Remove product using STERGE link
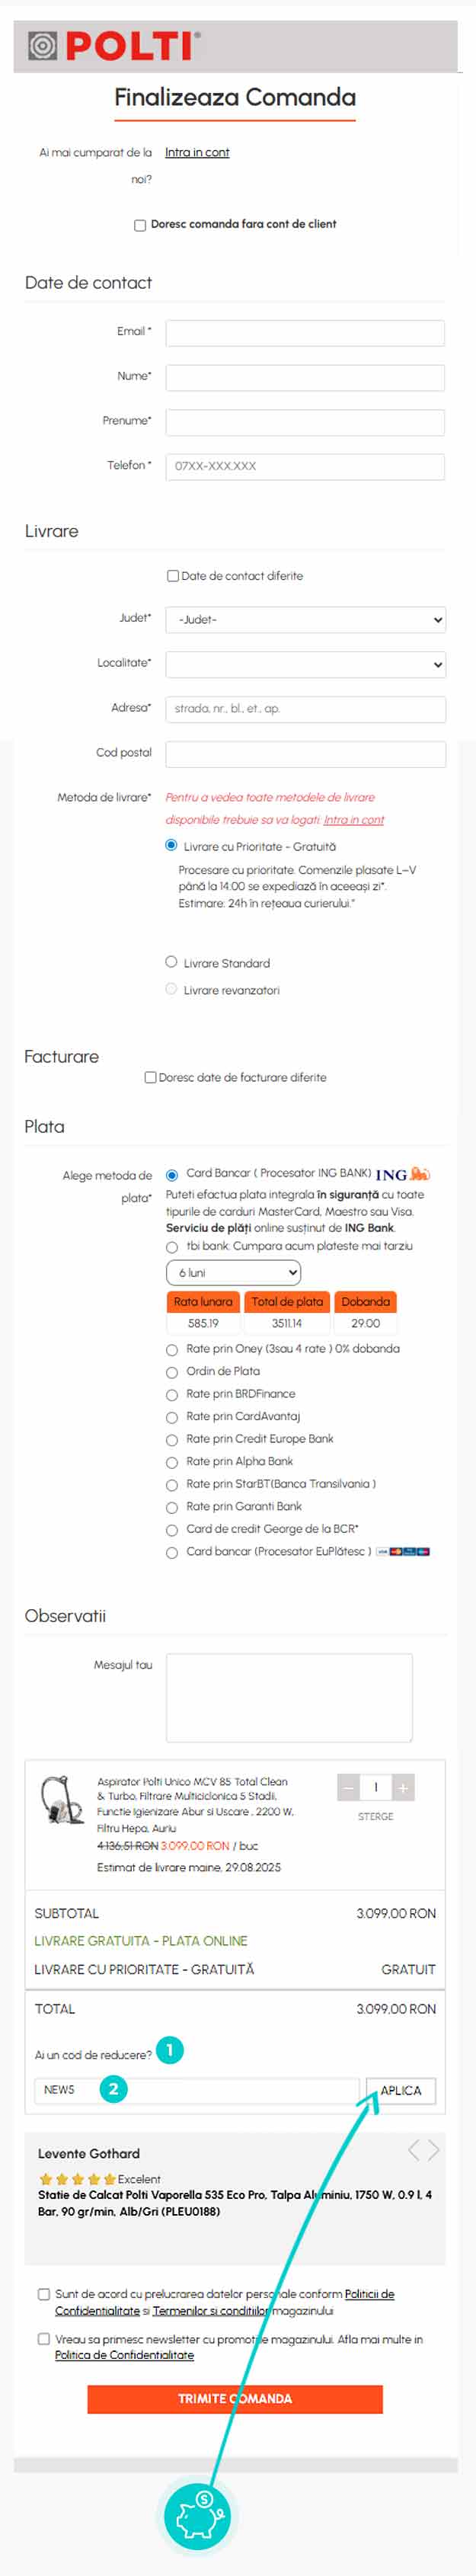Screen dimensions: 476x2576 coord(376,1816)
